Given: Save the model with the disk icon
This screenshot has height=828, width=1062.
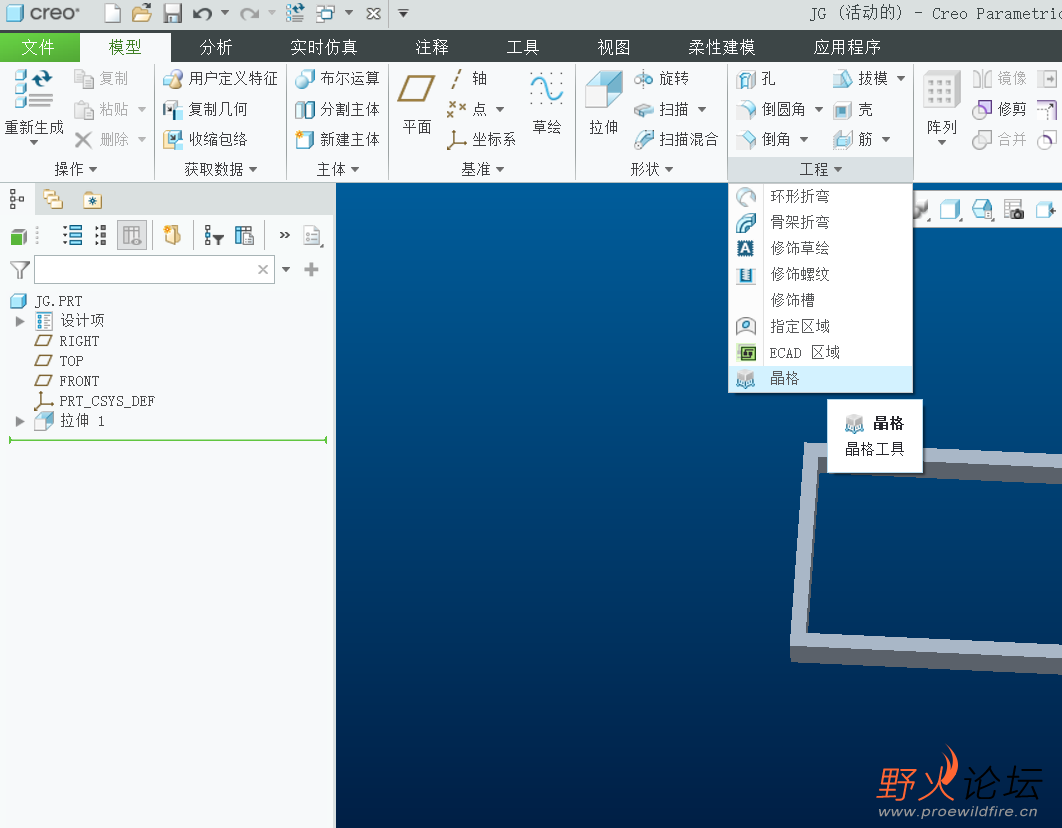Looking at the screenshot, I should pyautogui.click(x=173, y=13).
